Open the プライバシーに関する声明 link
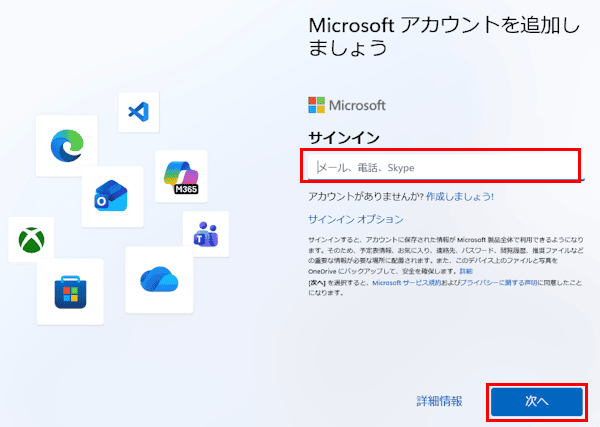Viewport: 600px width, 427px height. (499, 283)
